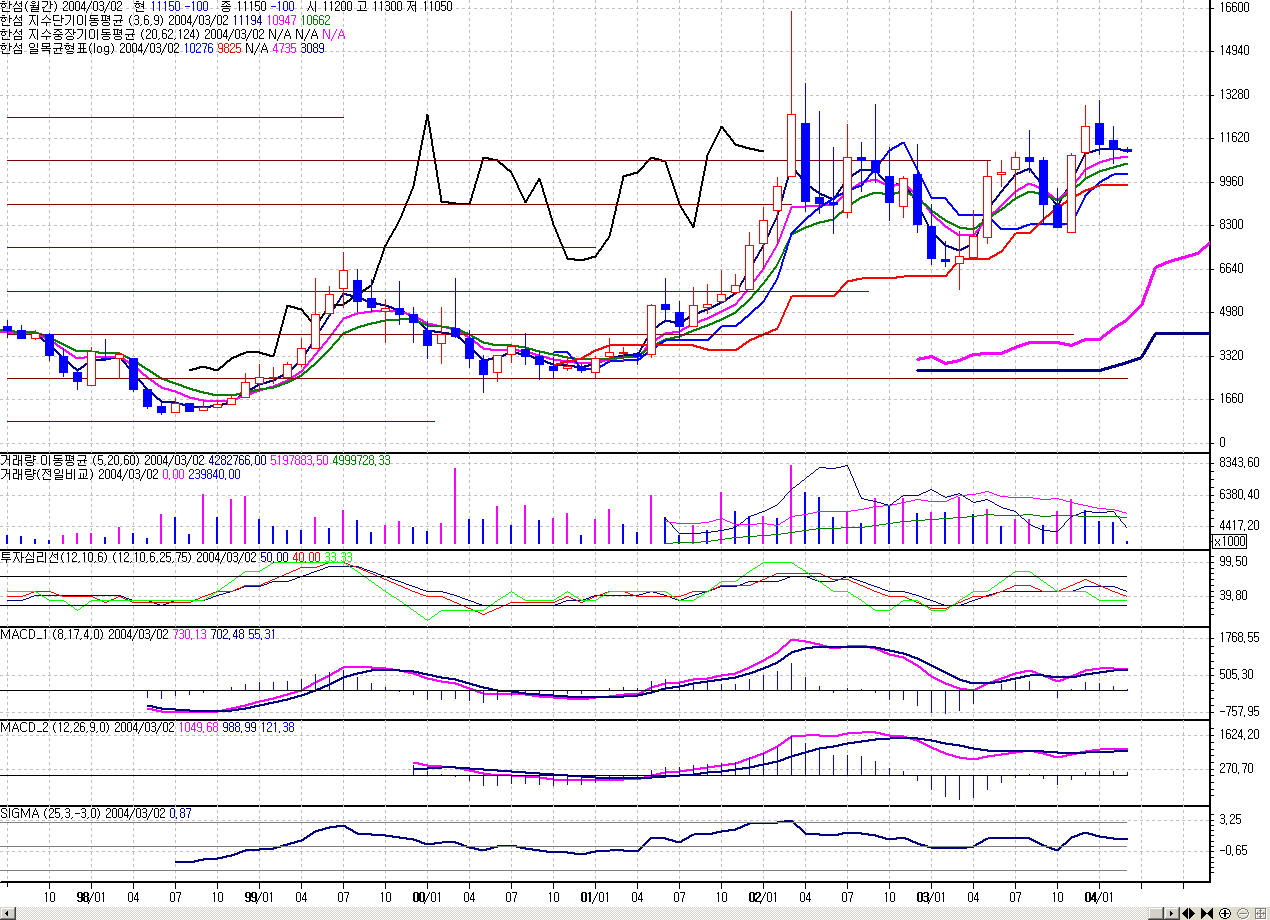Click the chart zoom in plus icon
Image resolution: width=1270 pixels, height=920 pixels.
click(x=1225, y=914)
